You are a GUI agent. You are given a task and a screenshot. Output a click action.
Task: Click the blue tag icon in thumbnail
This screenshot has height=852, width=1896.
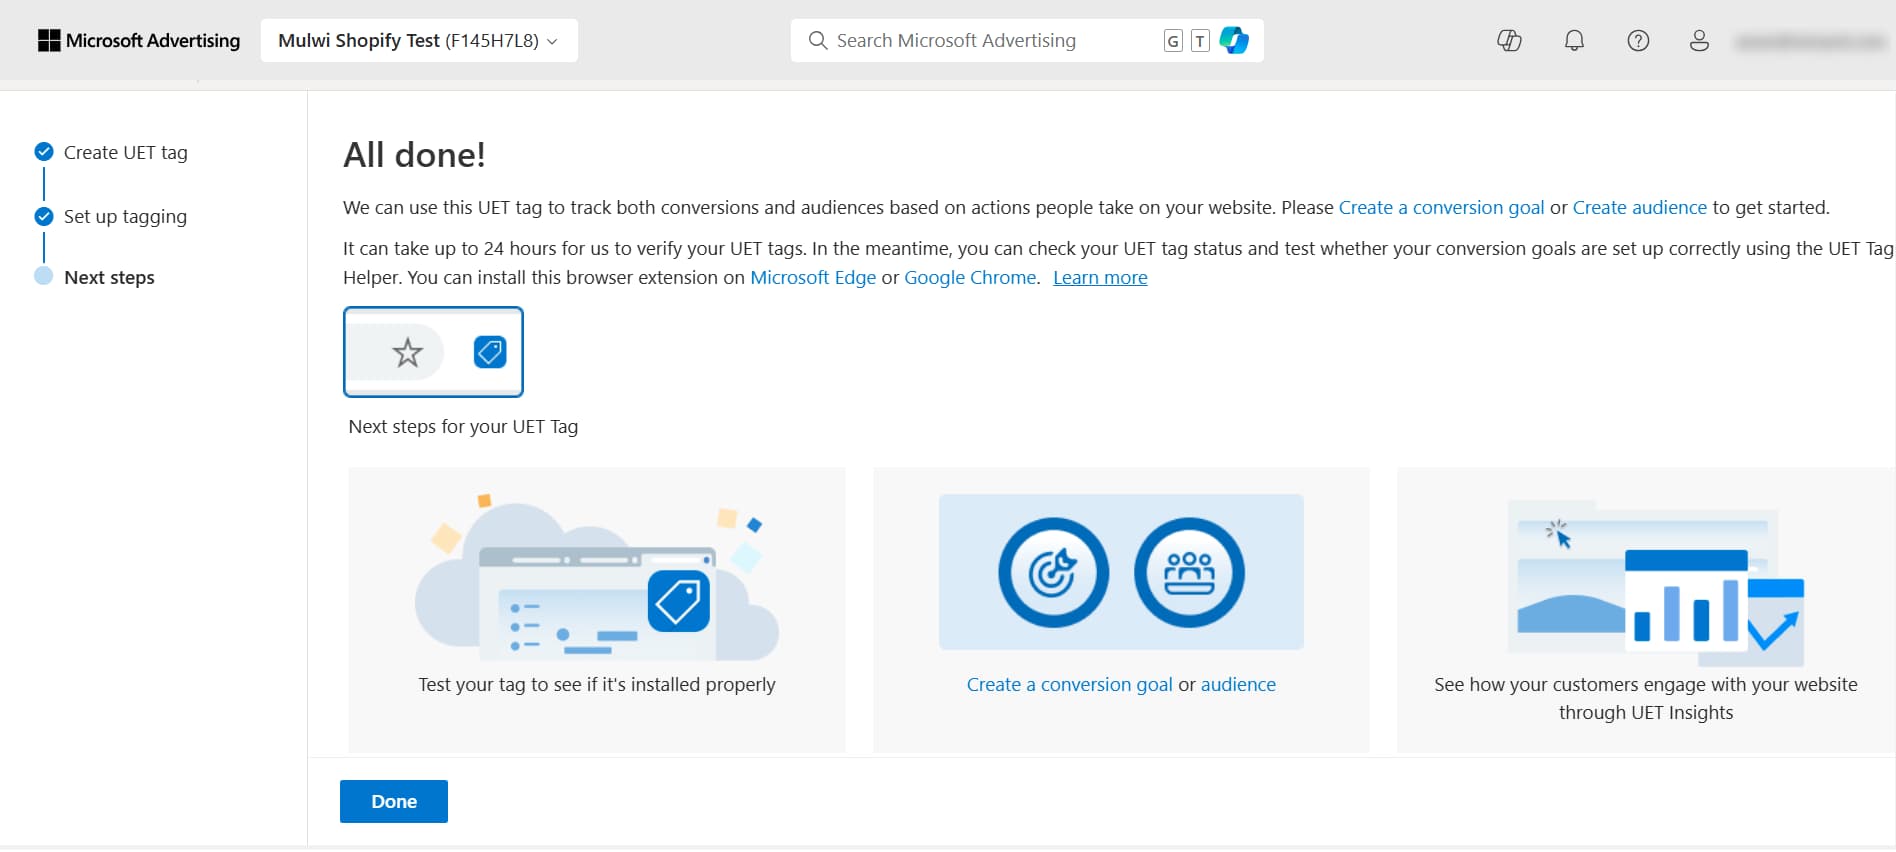point(490,352)
